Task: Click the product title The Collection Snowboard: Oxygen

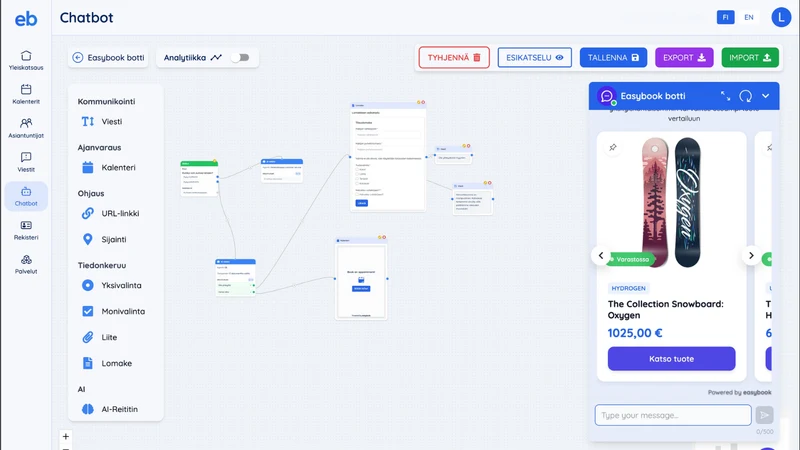Action: (x=665, y=309)
